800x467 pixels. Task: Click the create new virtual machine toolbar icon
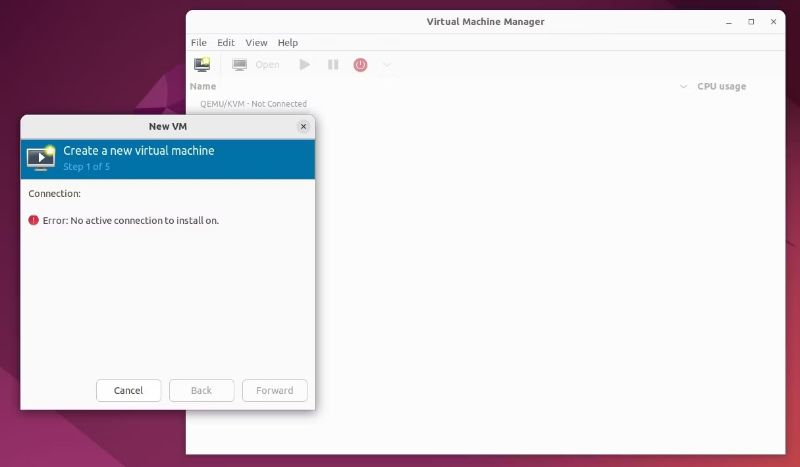pyautogui.click(x=202, y=65)
